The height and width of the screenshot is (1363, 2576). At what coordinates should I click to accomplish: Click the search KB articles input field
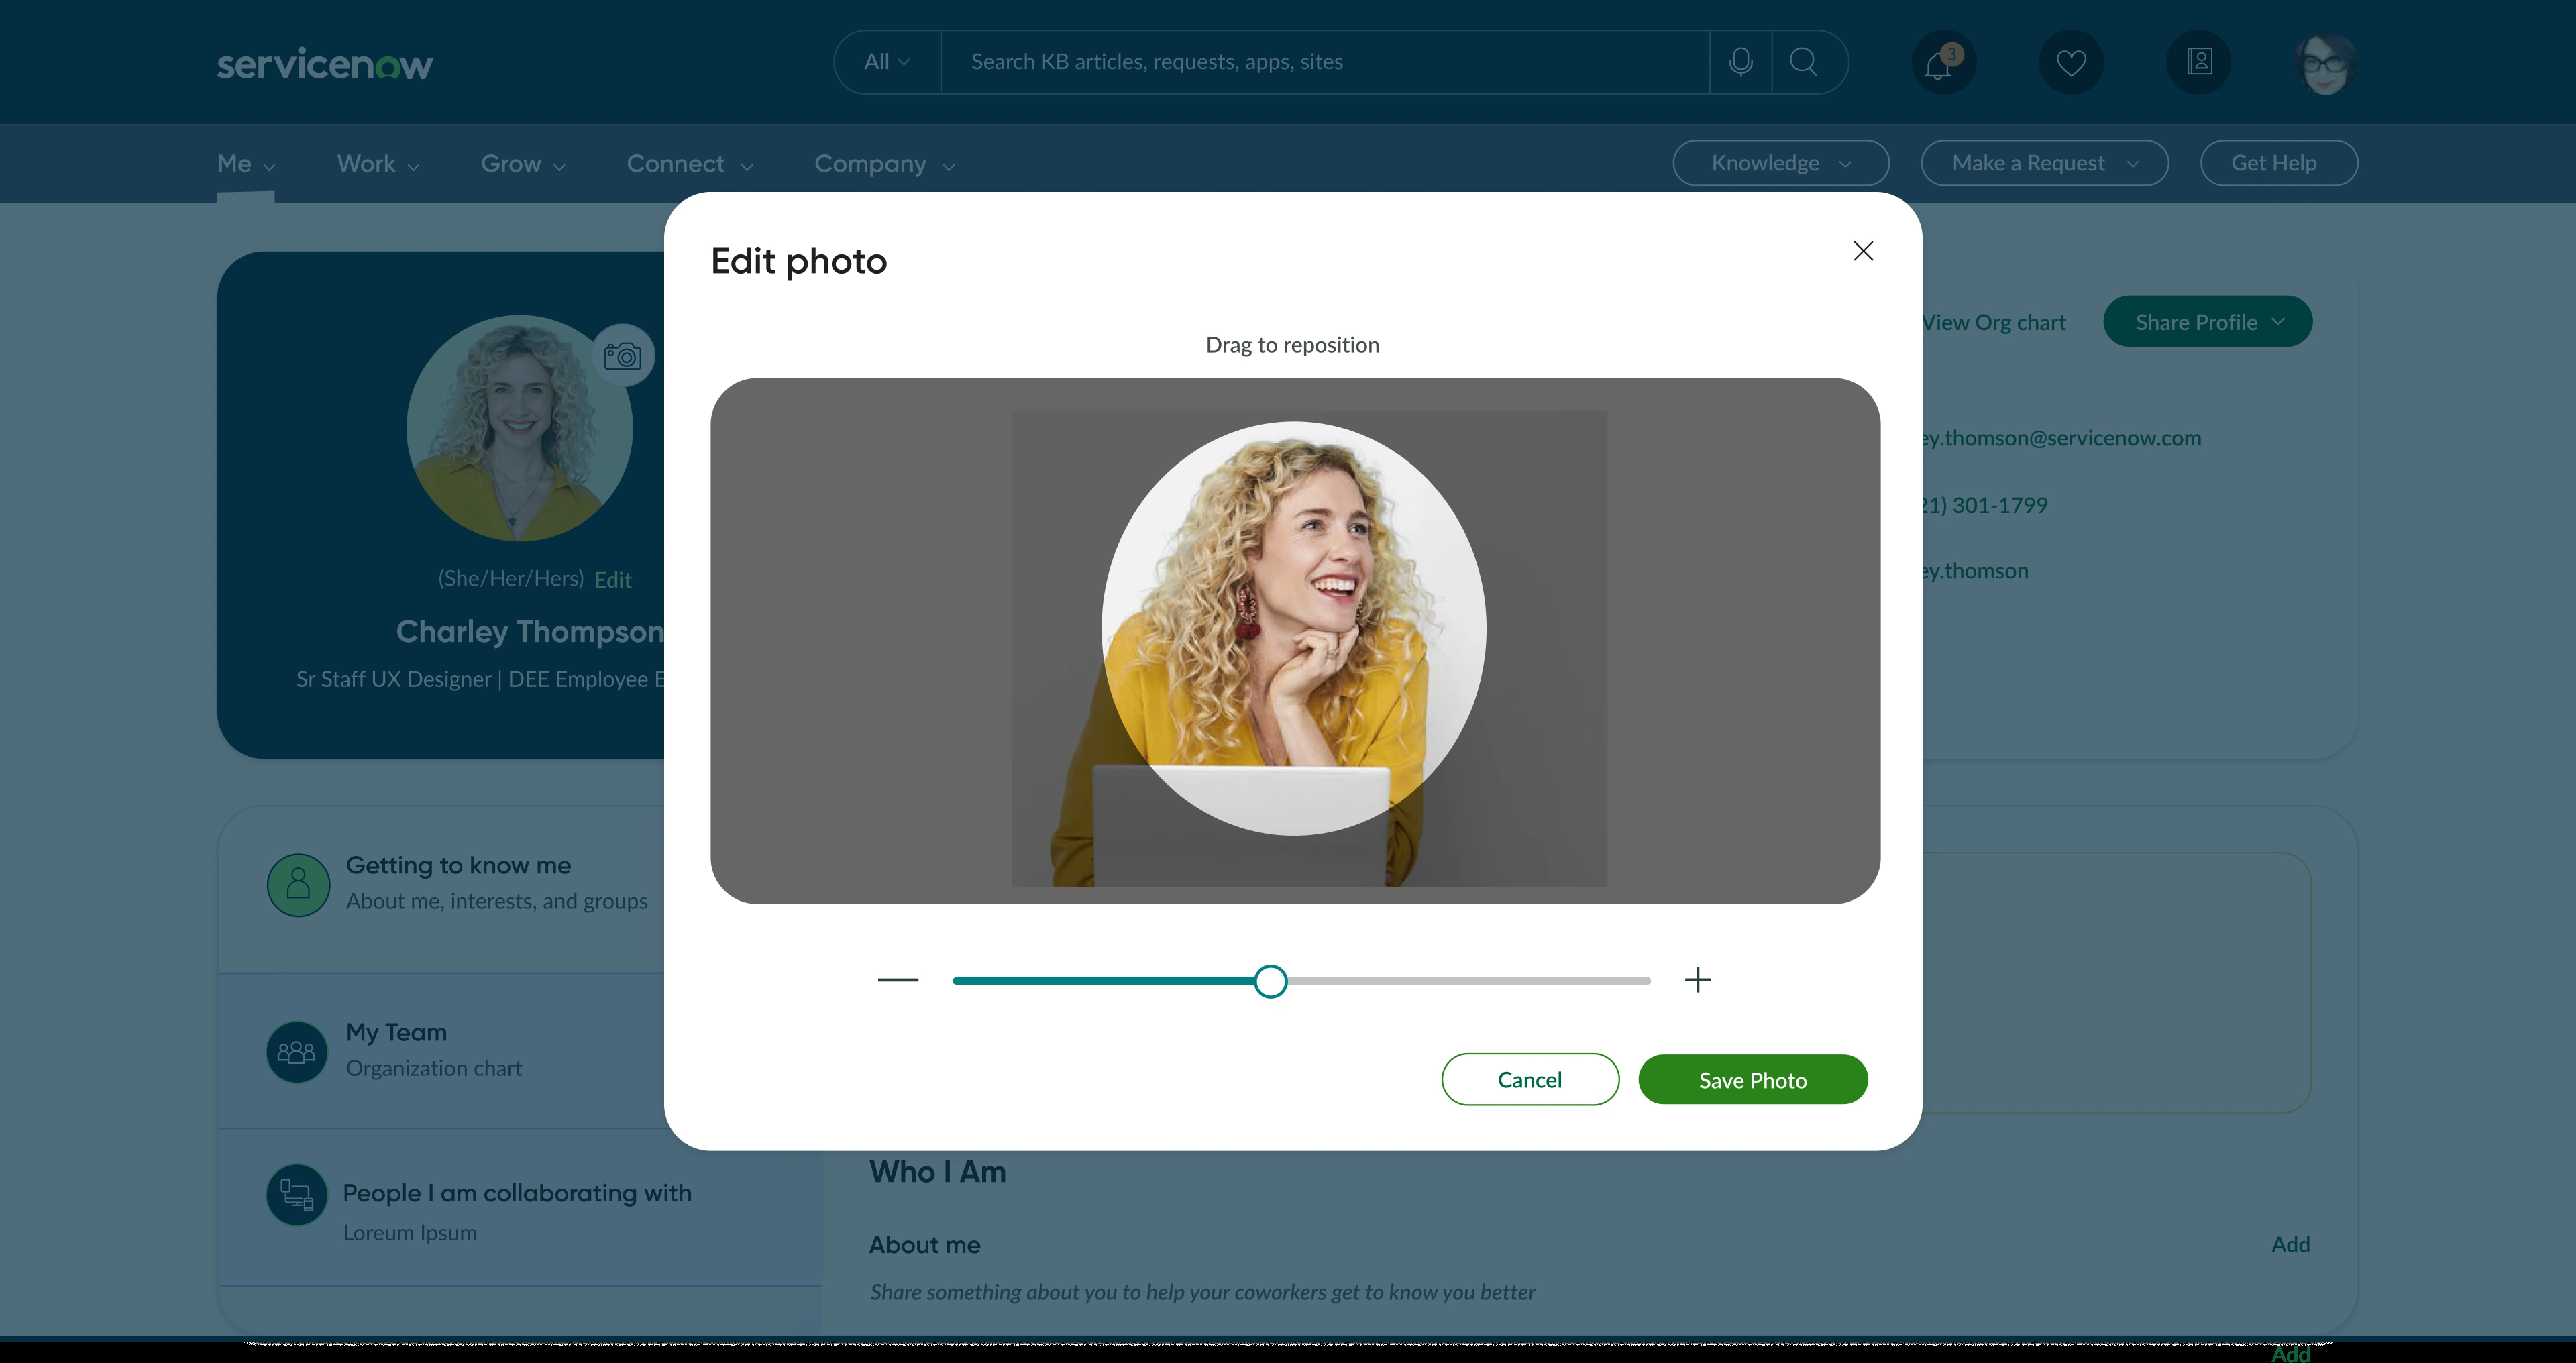(1325, 62)
